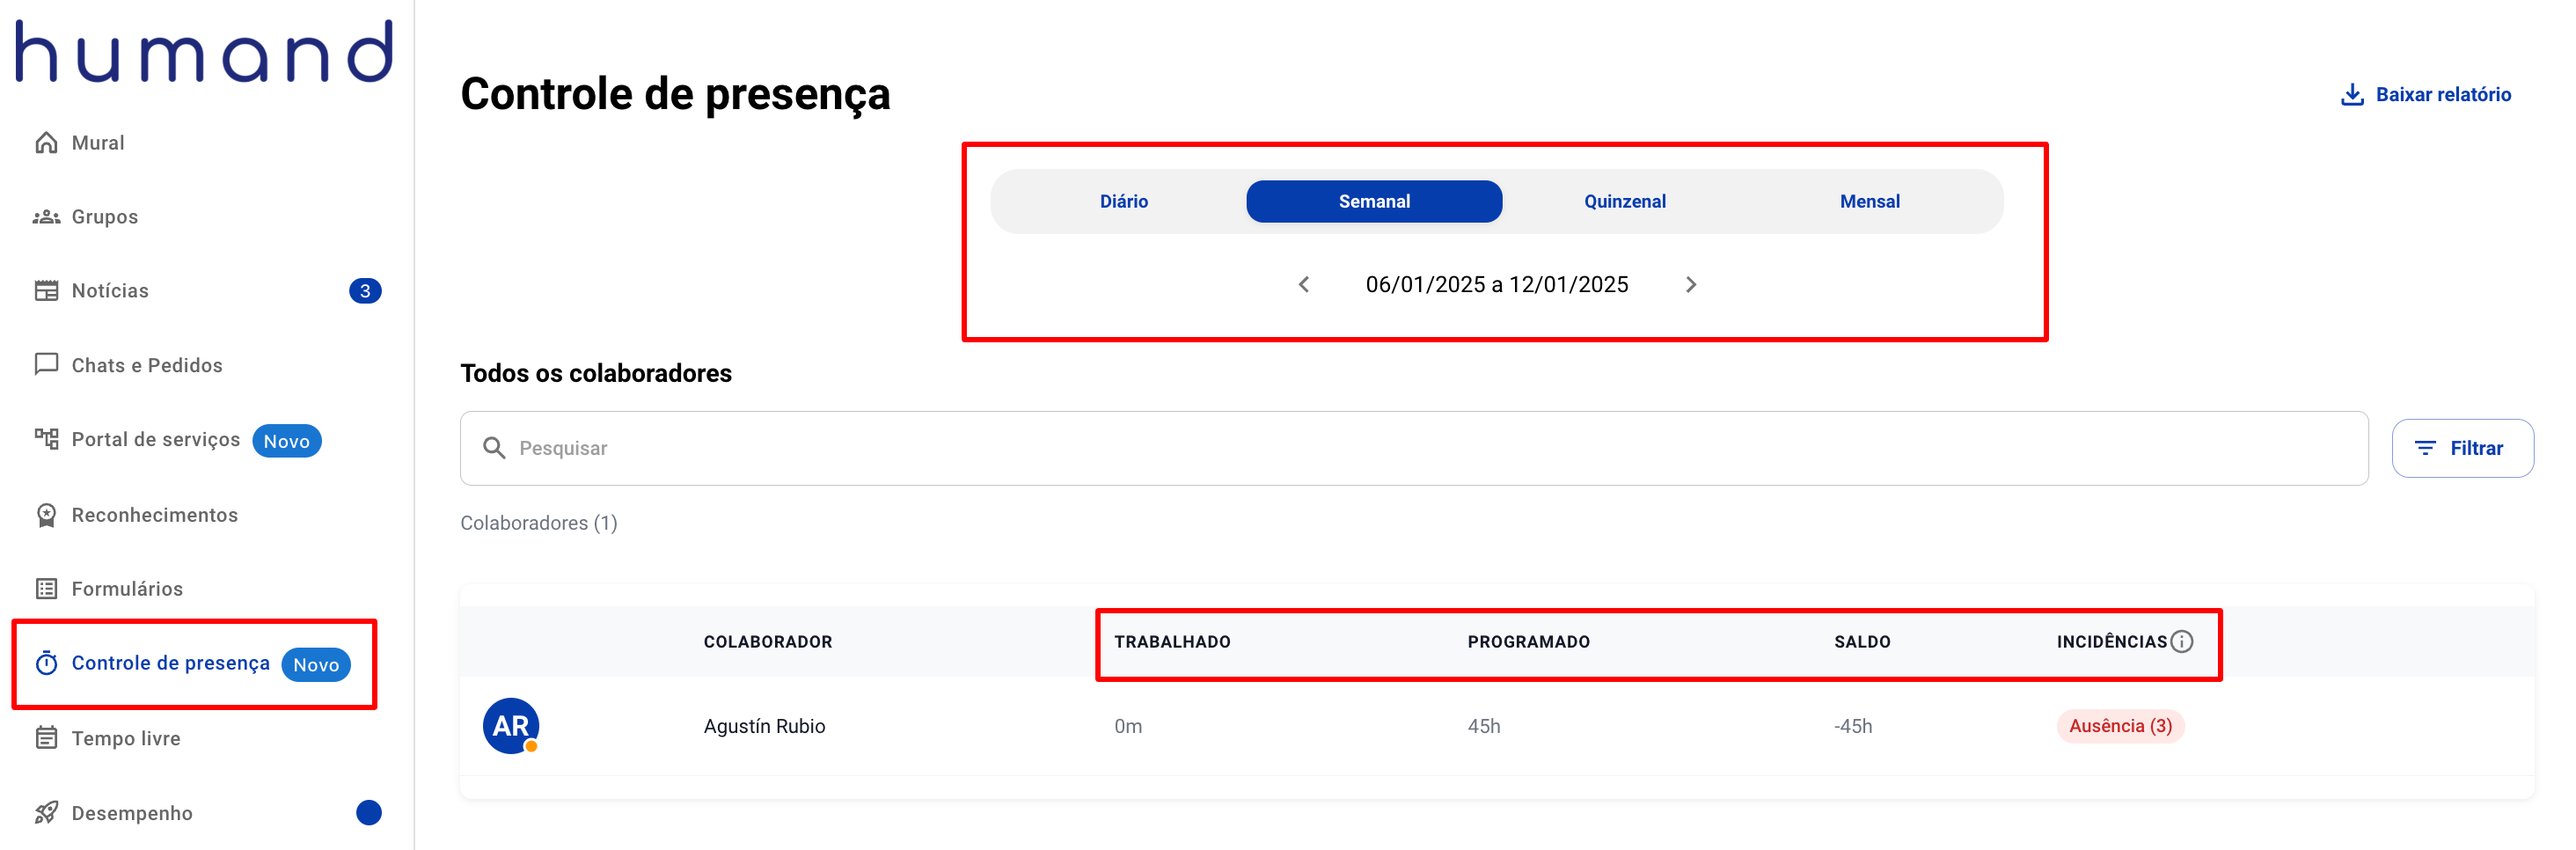Click the Ausência (3) incidence badge
The height and width of the screenshot is (850, 2576).
point(2120,727)
